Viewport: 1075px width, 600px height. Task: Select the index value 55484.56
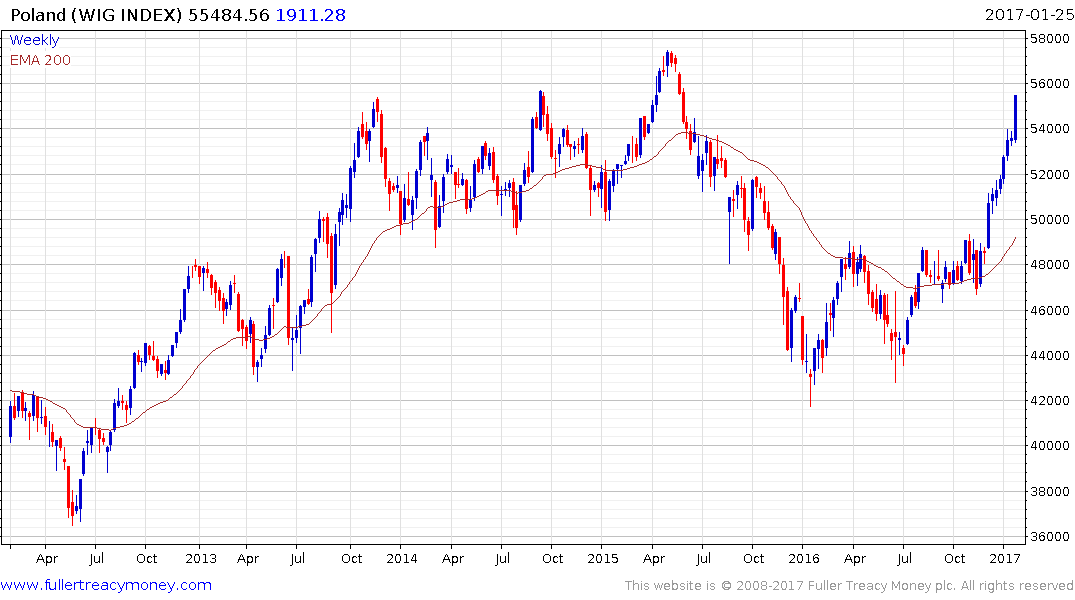[x=229, y=14]
